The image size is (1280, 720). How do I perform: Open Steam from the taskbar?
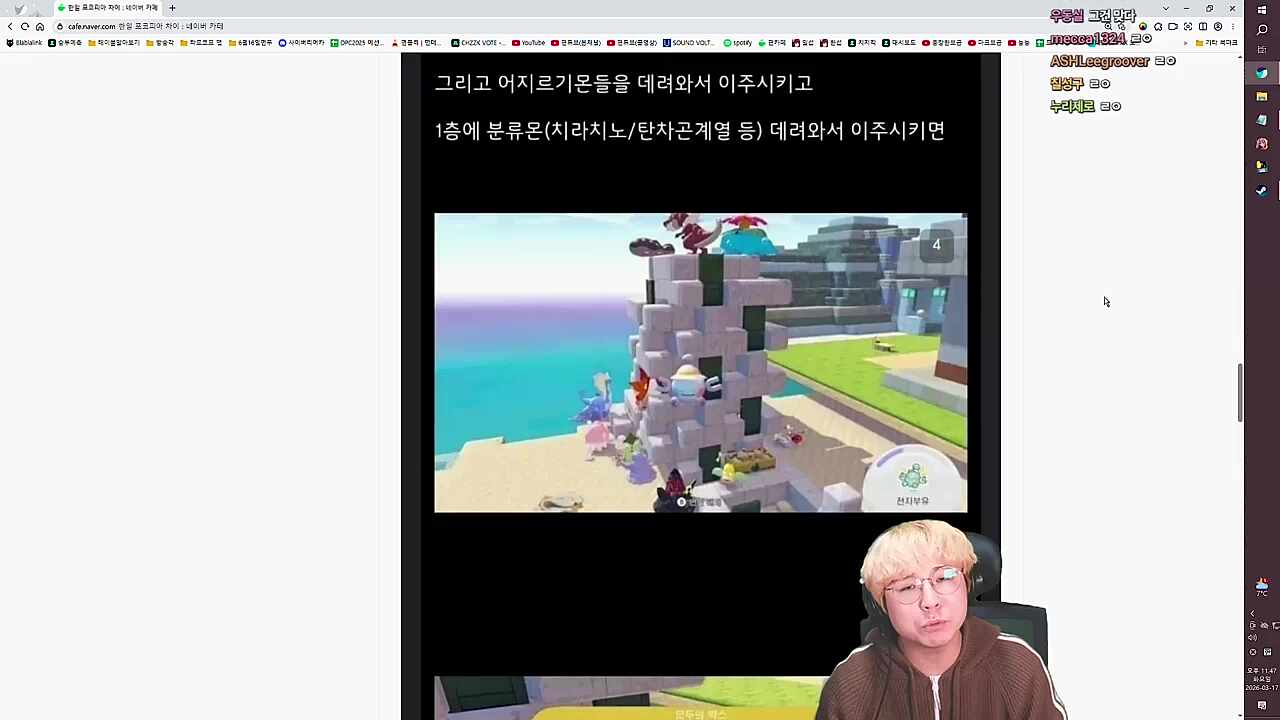(x=1261, y=189)
